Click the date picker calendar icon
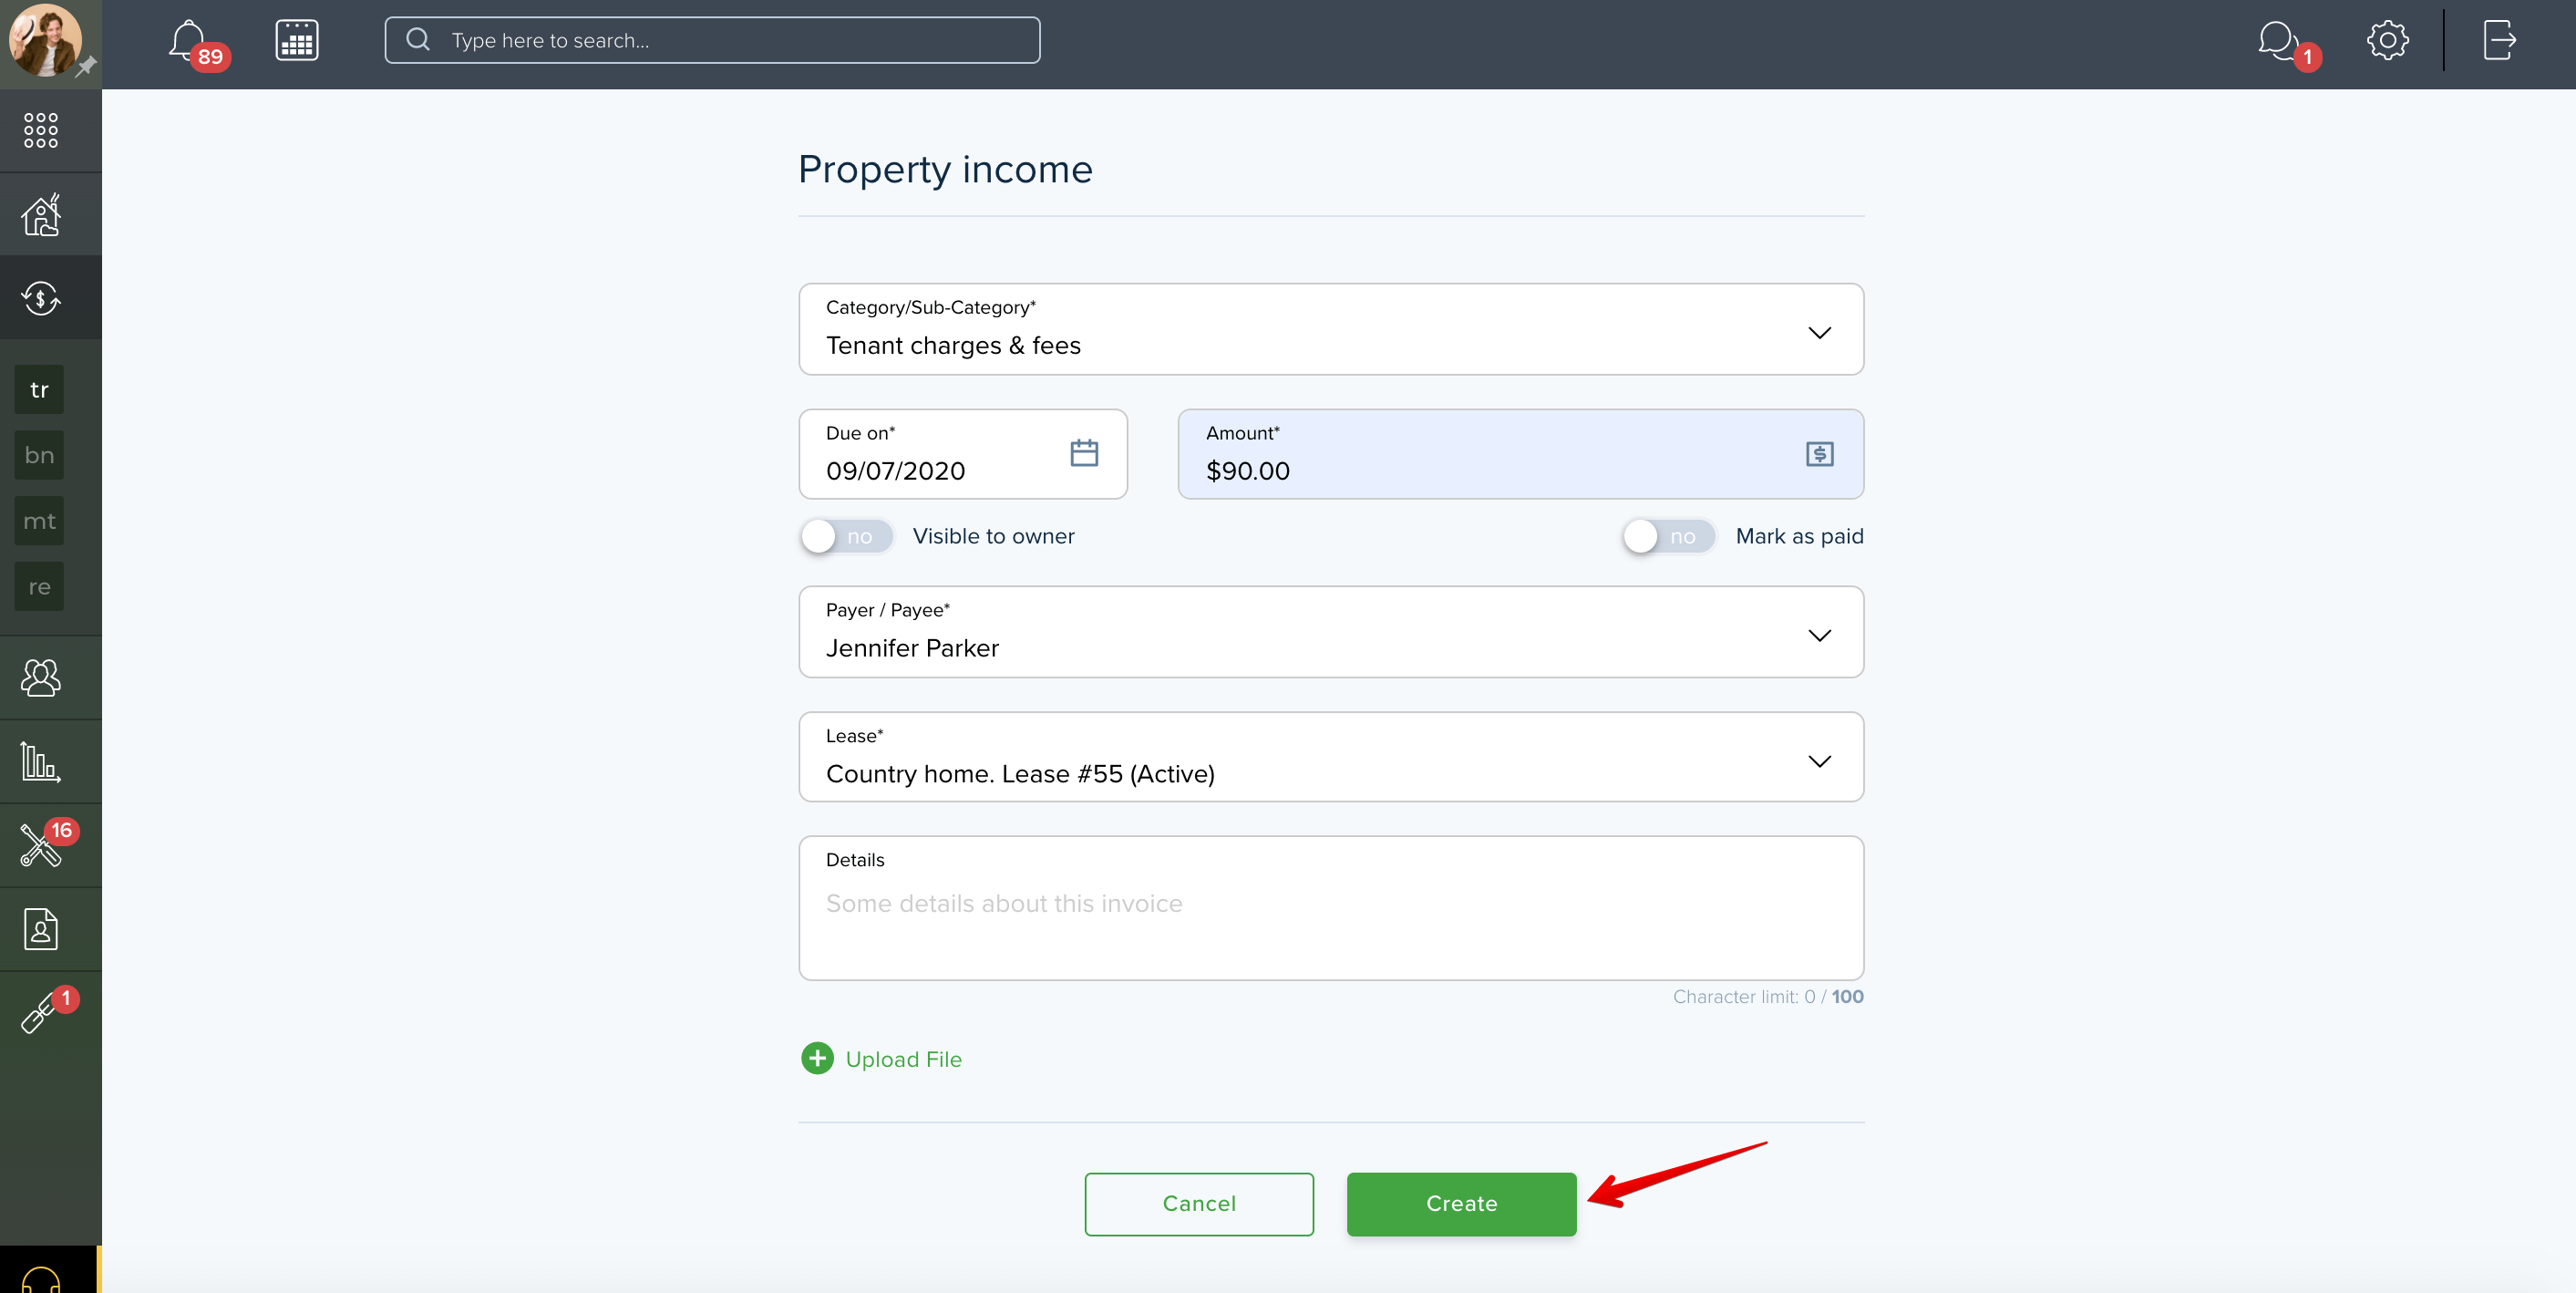This screenshot has width=2576, height=1293. (x=1084, y=453)
